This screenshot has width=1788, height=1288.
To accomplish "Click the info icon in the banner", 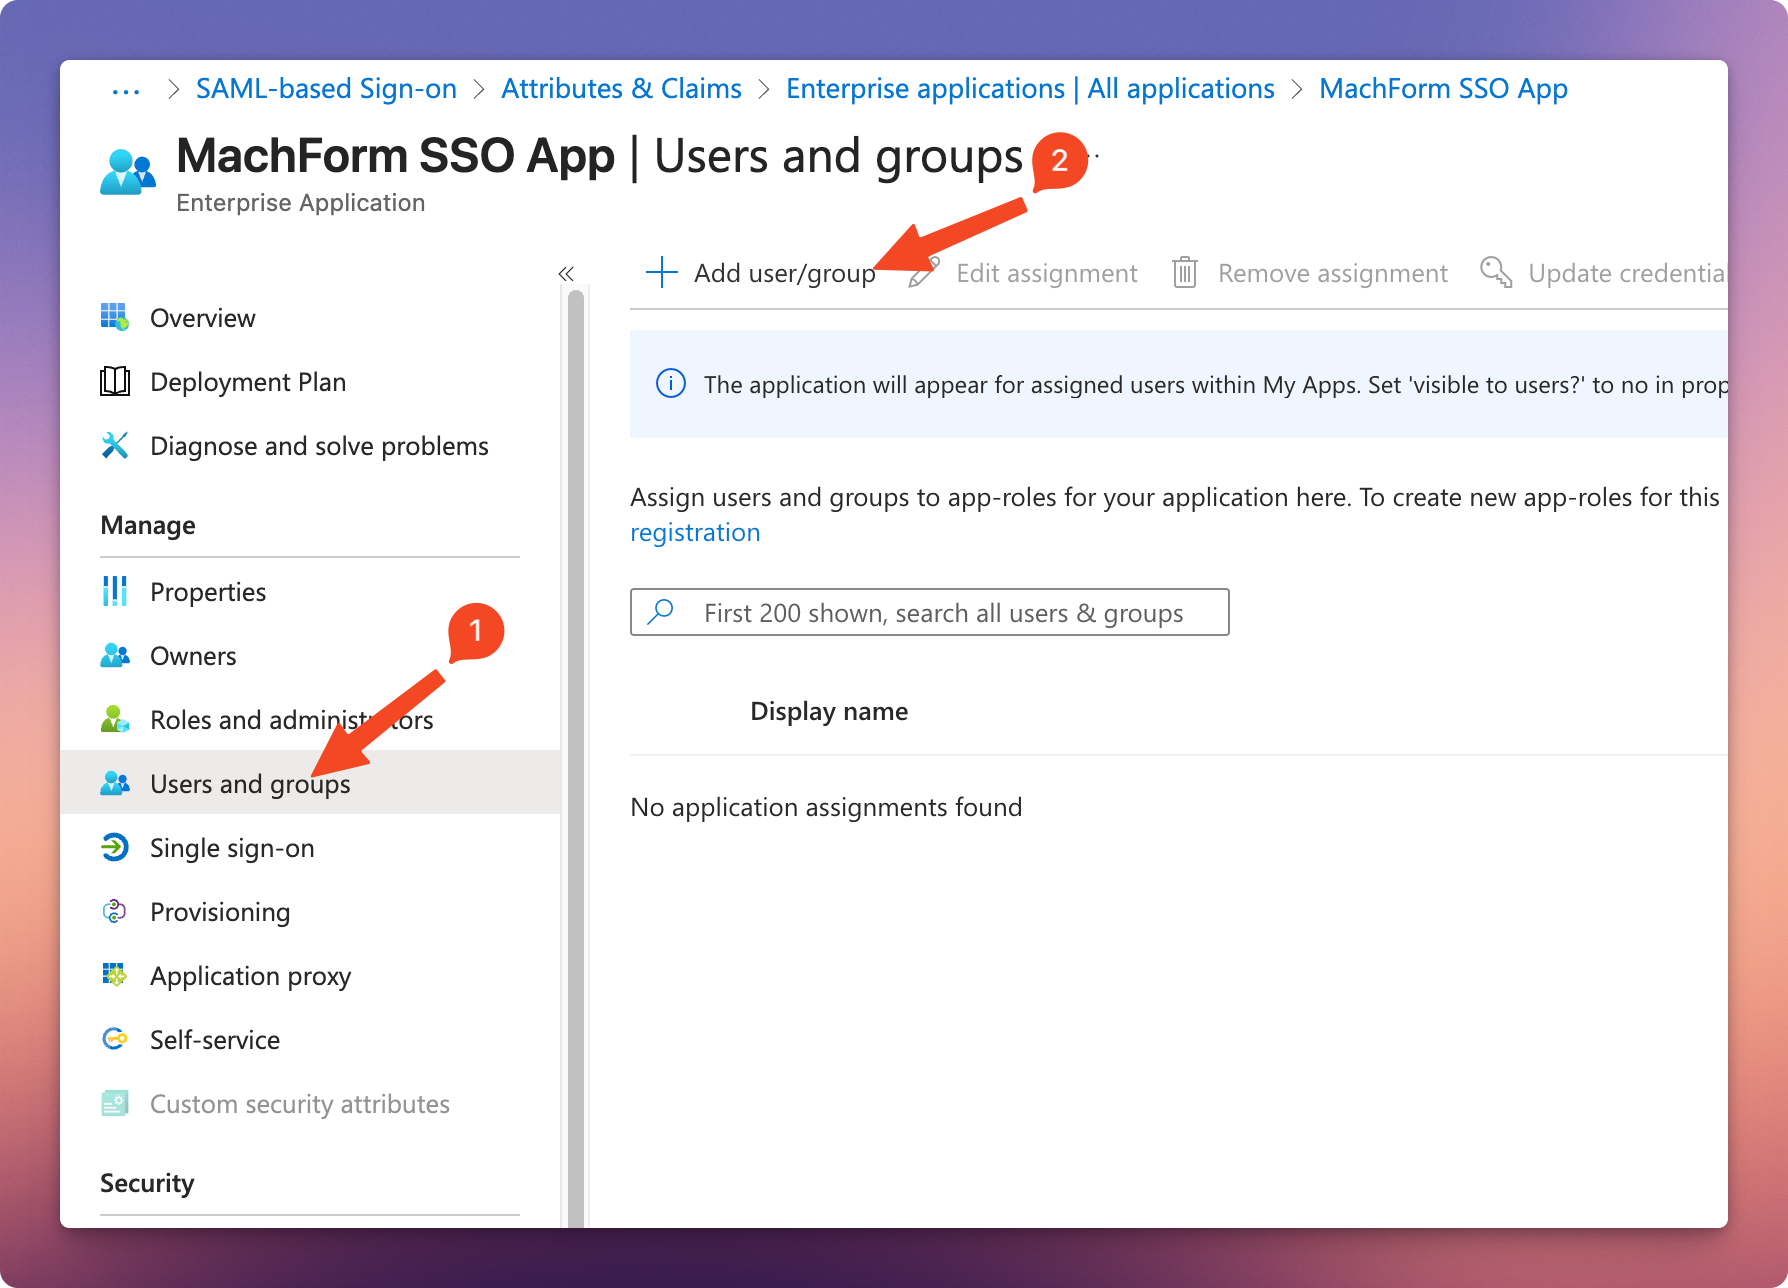I will click(x=671, y=383).
